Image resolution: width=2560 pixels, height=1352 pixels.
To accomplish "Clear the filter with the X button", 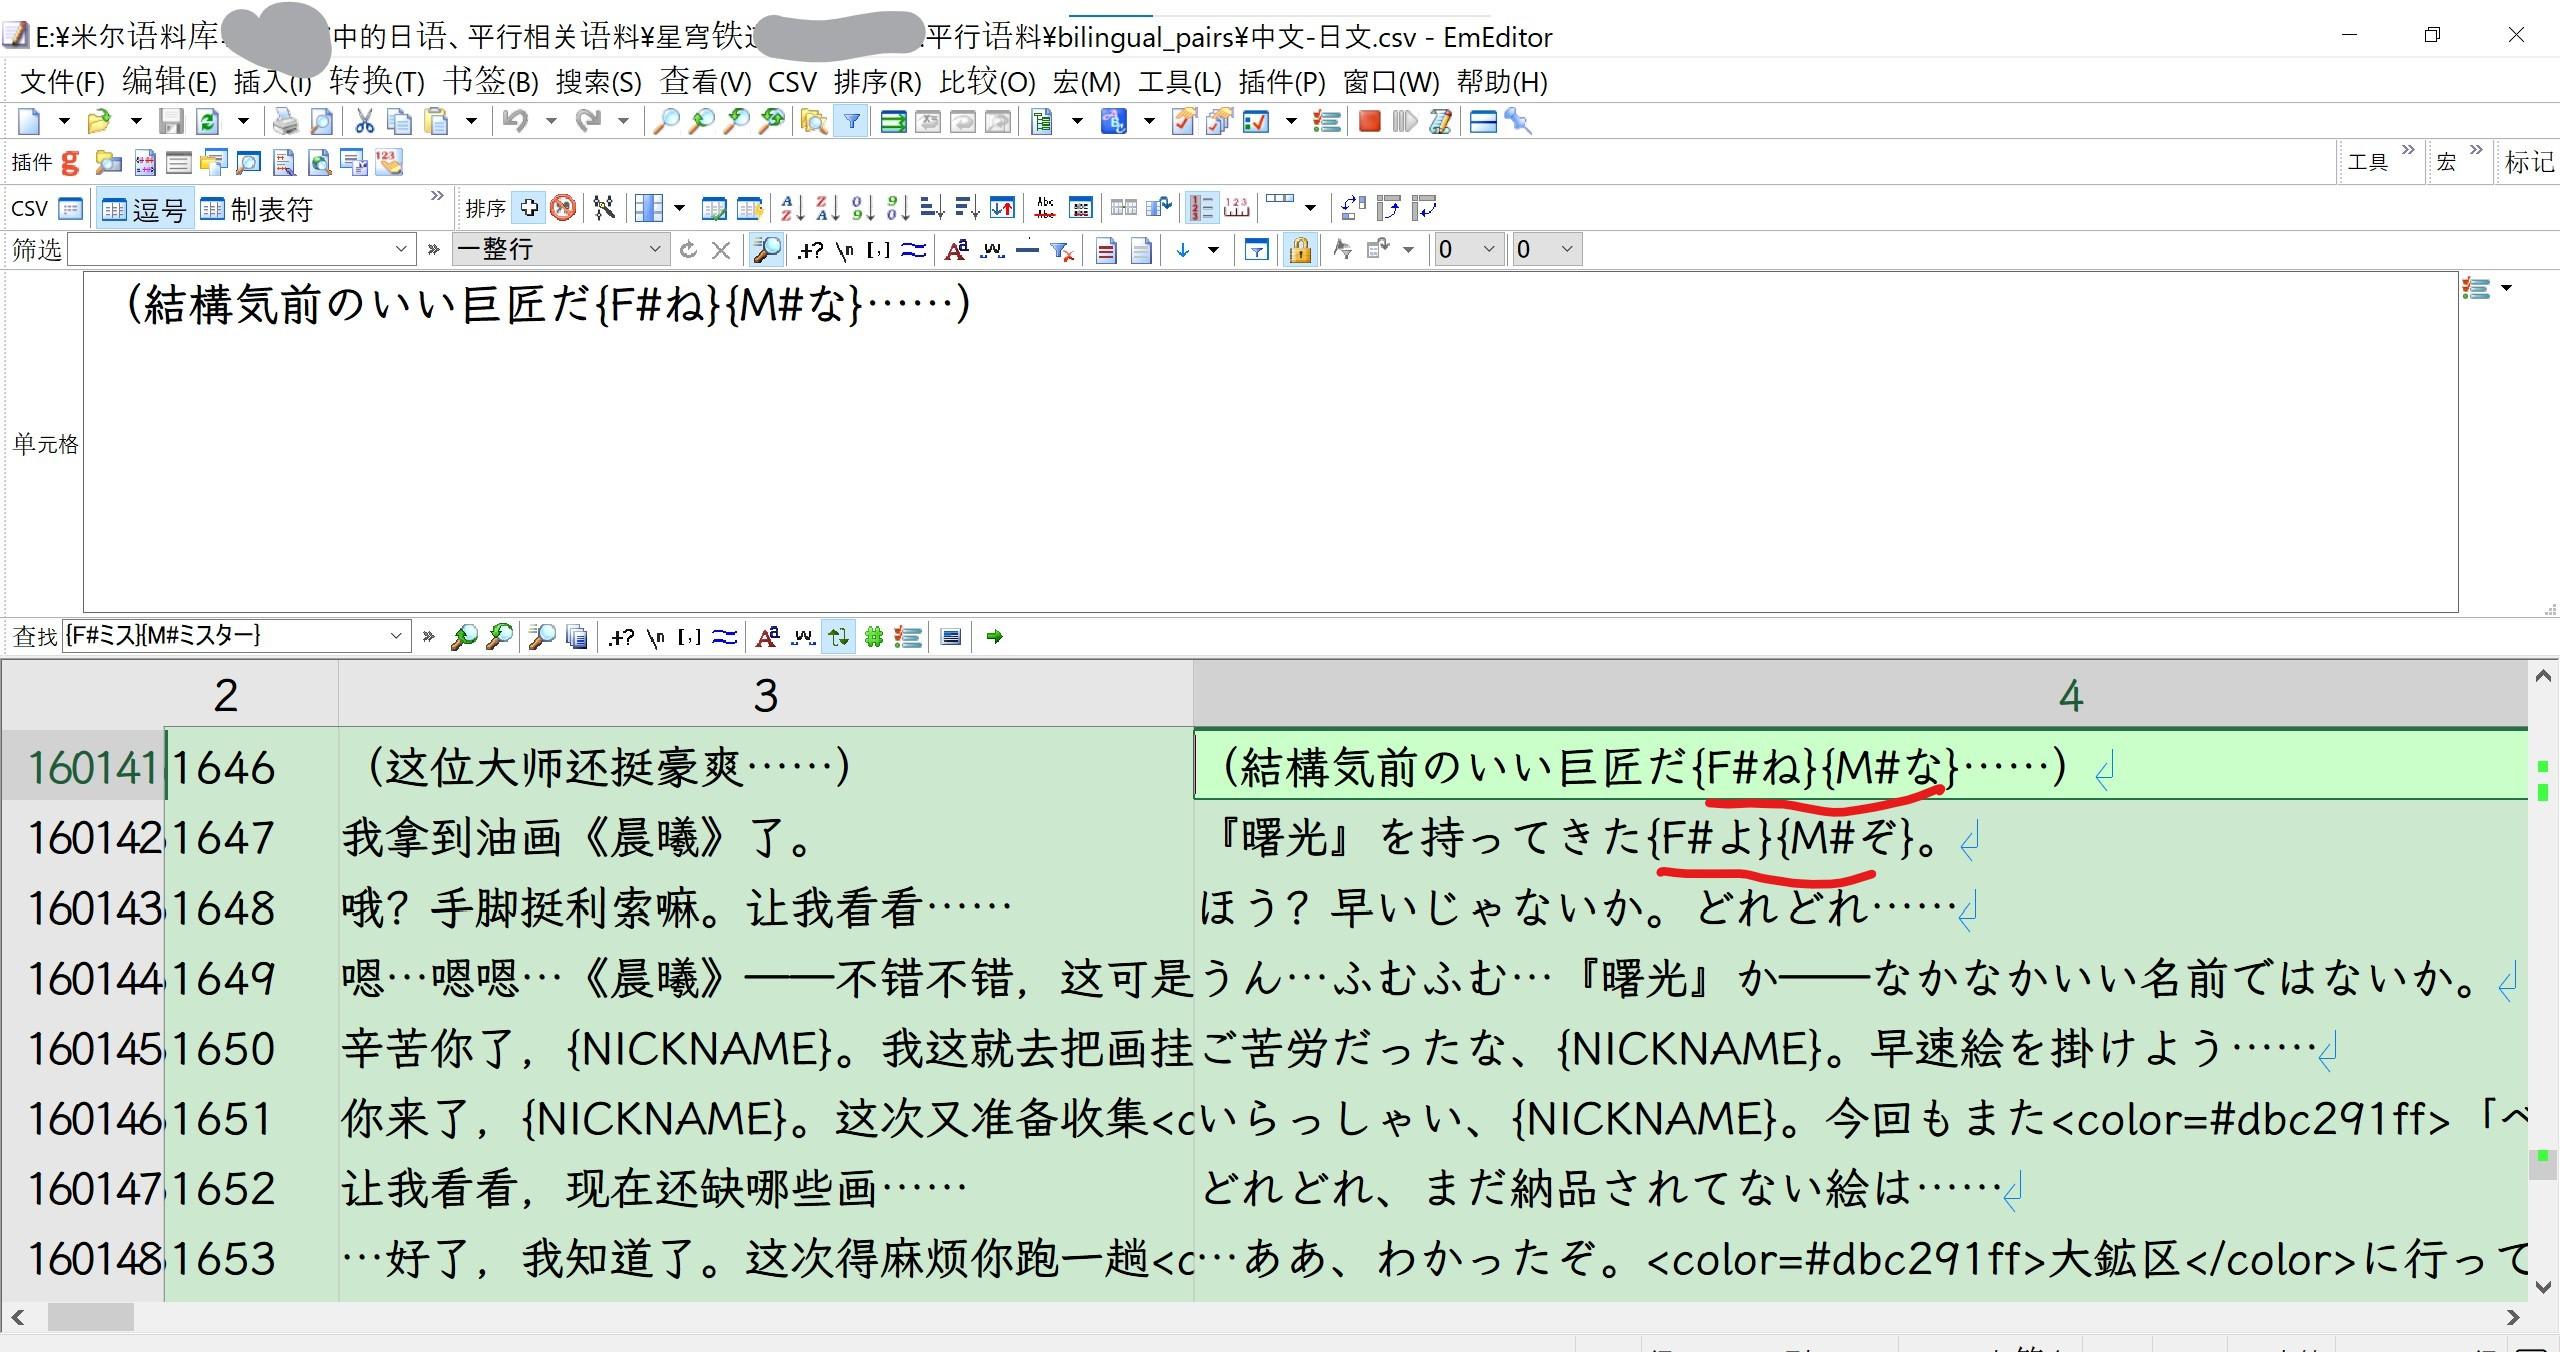I will (722, 249).
